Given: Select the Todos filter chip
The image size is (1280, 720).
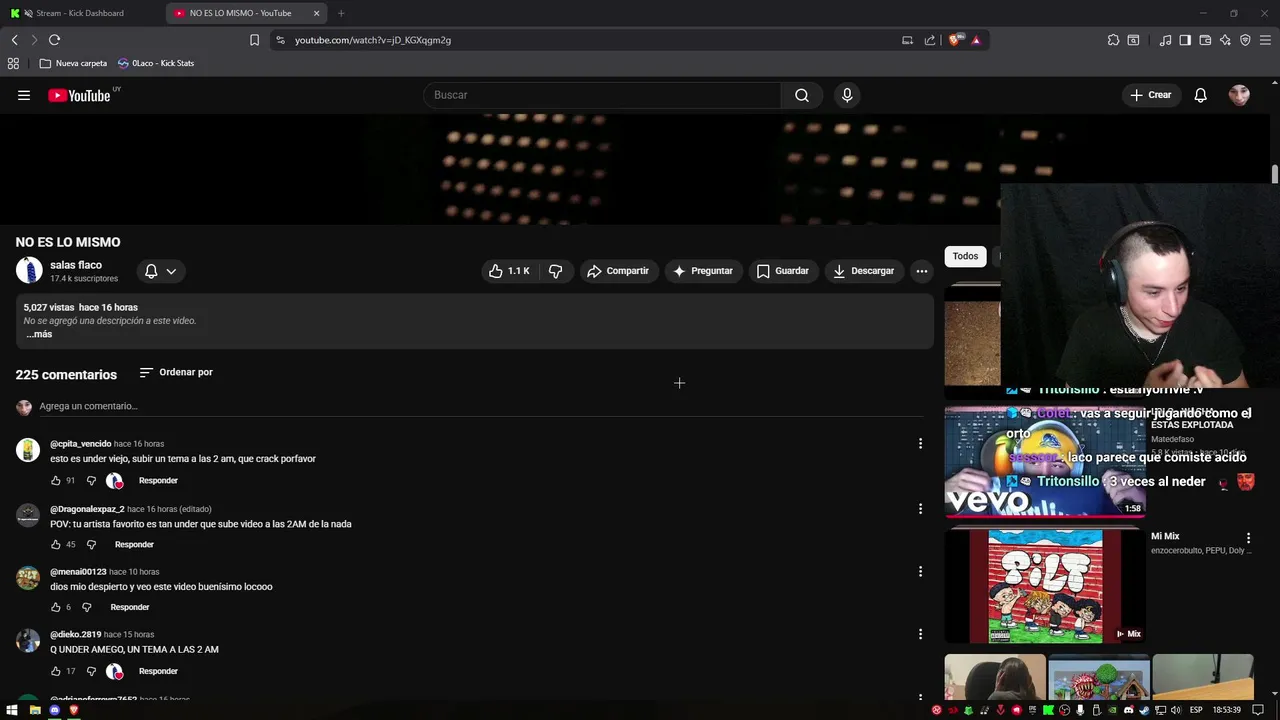Looking at the screenshot, I should point(965,256).
